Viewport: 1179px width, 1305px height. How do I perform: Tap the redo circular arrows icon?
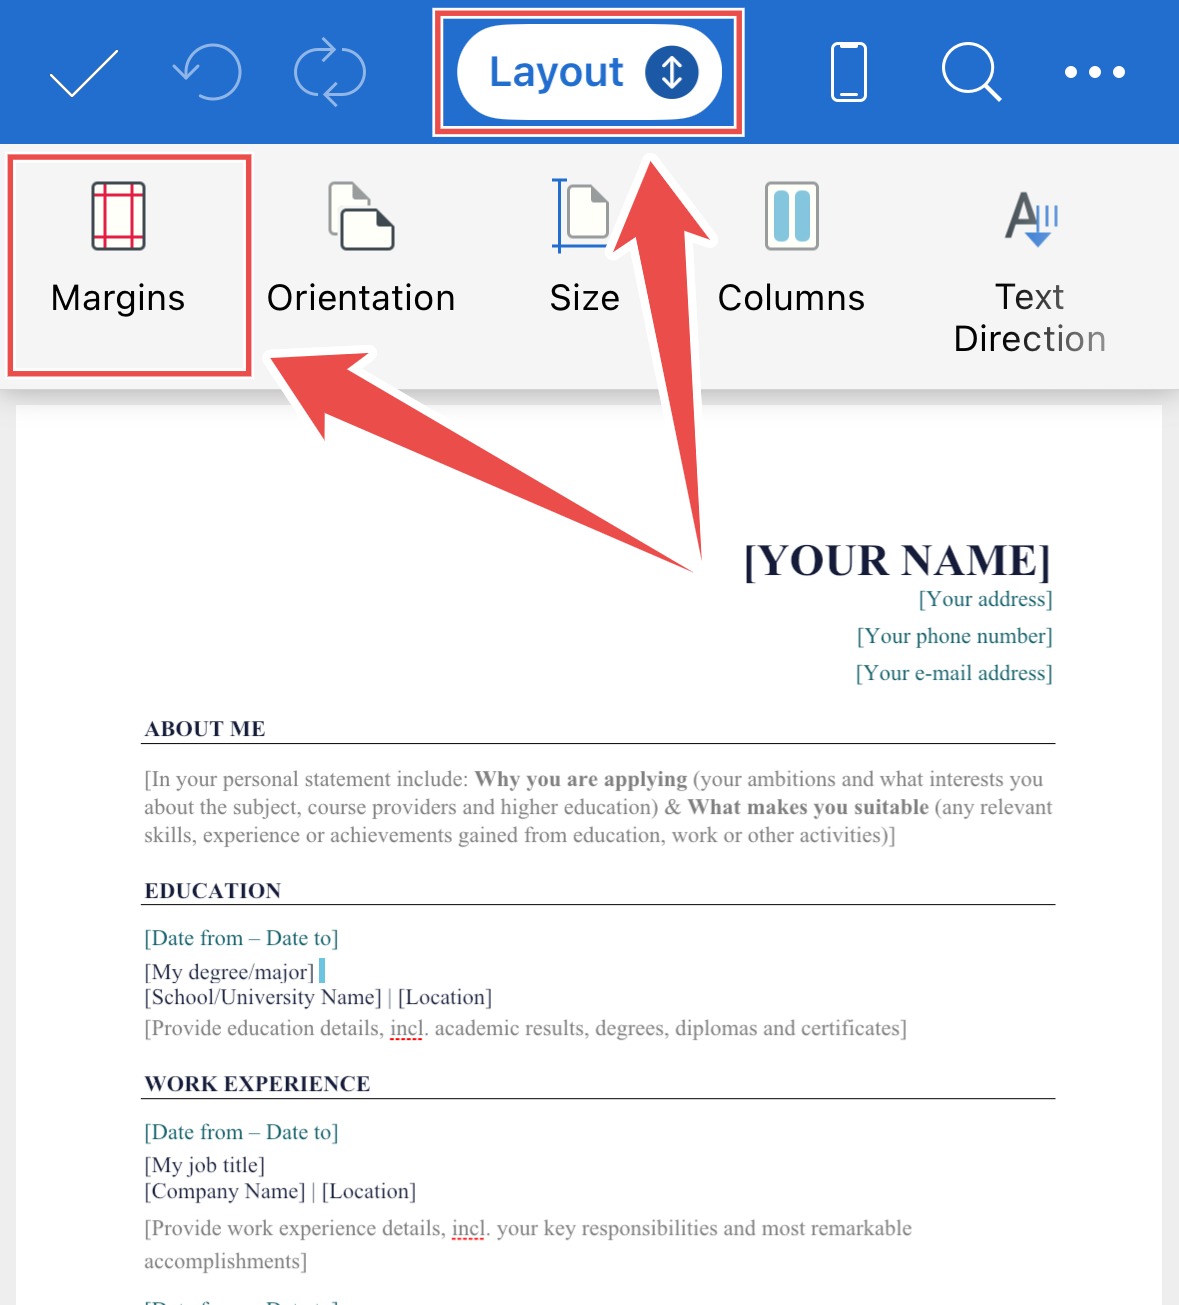(x=330, y=72)
